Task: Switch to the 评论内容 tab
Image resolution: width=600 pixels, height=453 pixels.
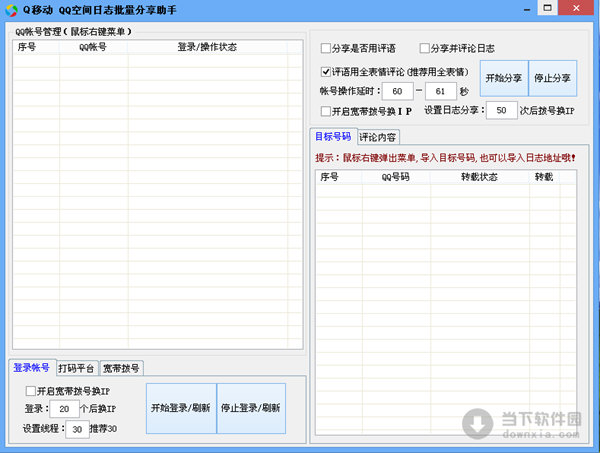Action: point(377,136)
